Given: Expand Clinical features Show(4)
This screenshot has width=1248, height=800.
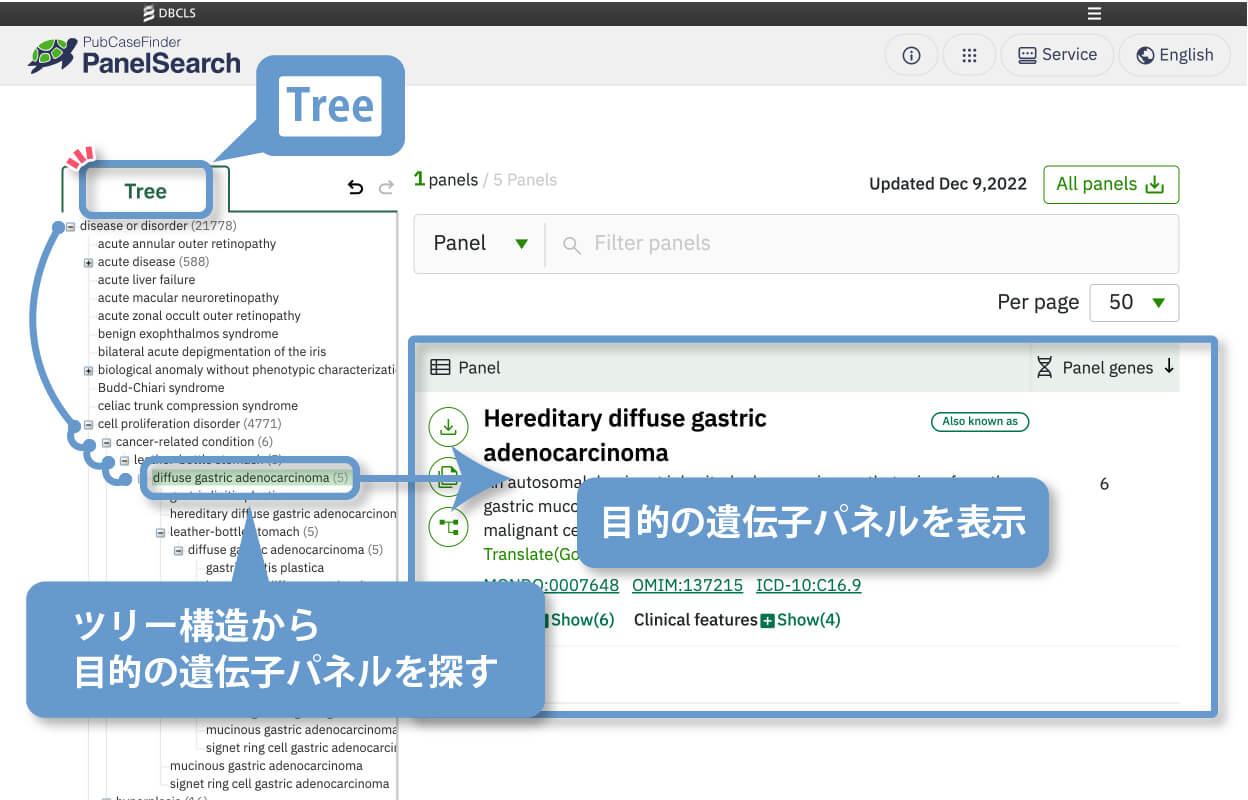Looking at the screenshot, I should click(x=800, y=620).
